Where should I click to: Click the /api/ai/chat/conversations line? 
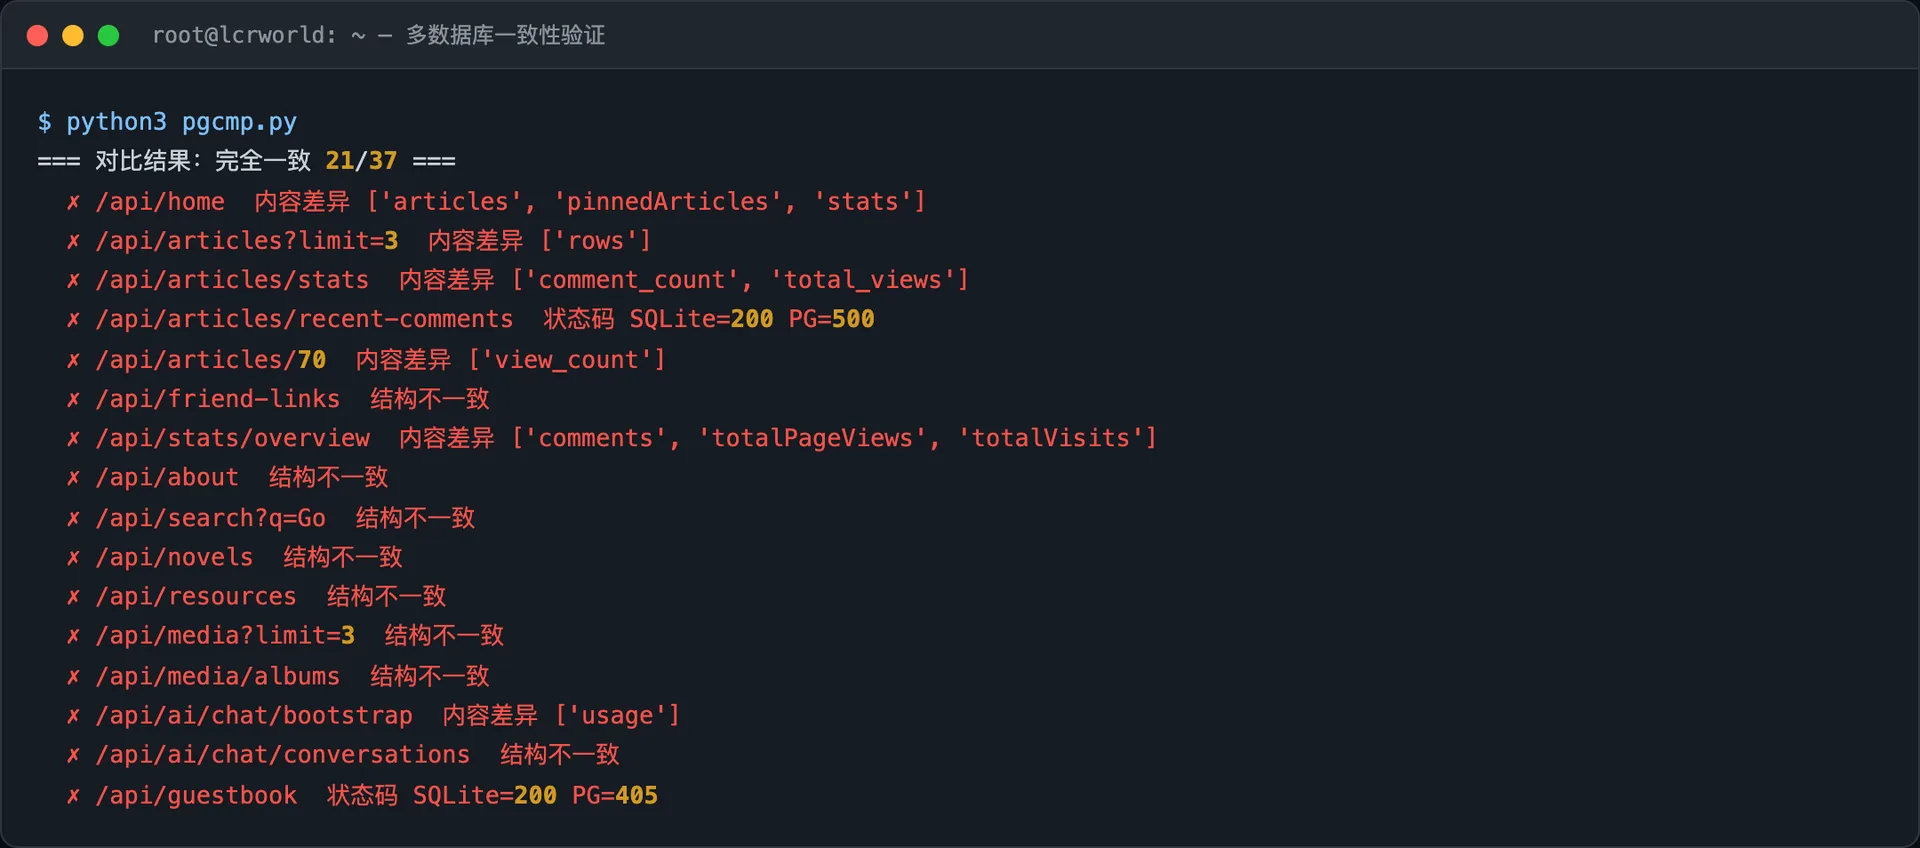pos(343,755)
